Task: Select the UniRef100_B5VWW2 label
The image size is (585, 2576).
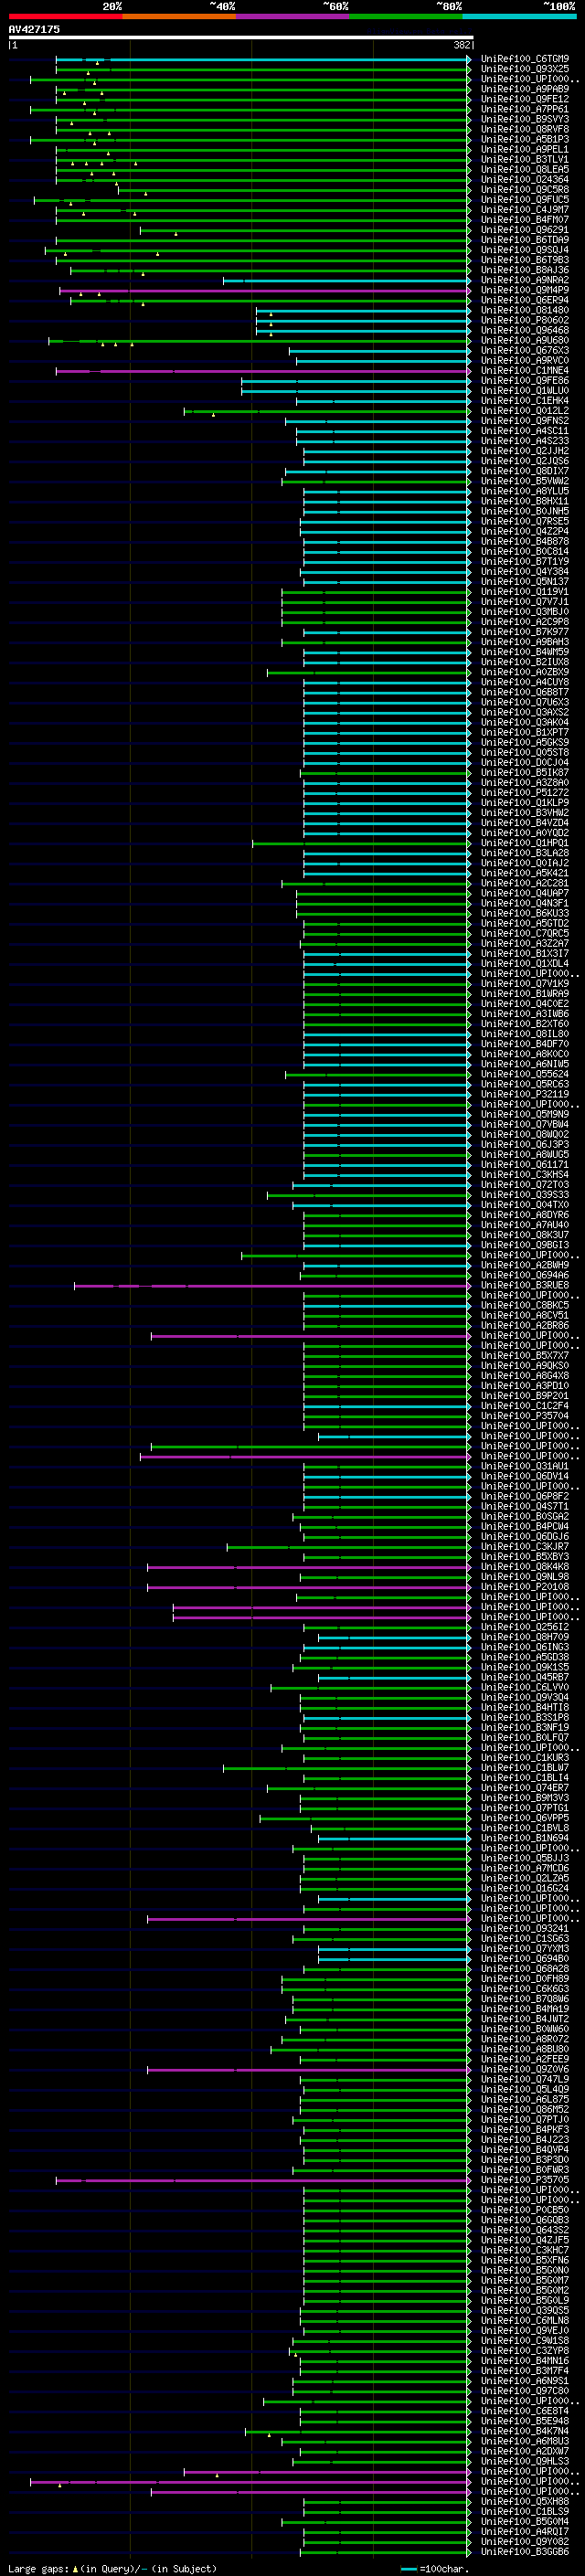Action: [x=524, y=481]
